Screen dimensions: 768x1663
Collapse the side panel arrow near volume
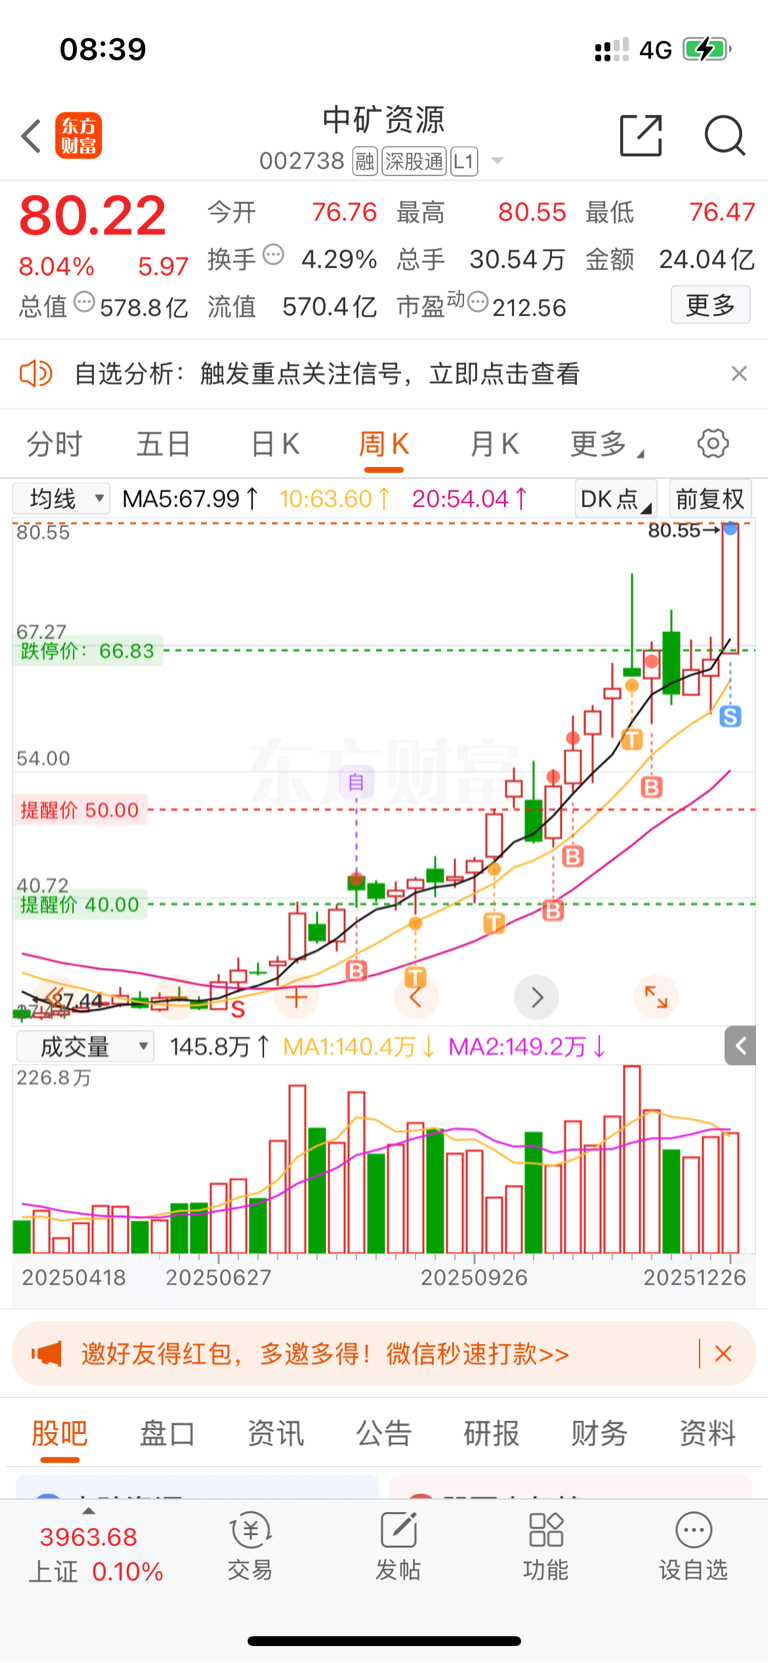point(740,1046)
